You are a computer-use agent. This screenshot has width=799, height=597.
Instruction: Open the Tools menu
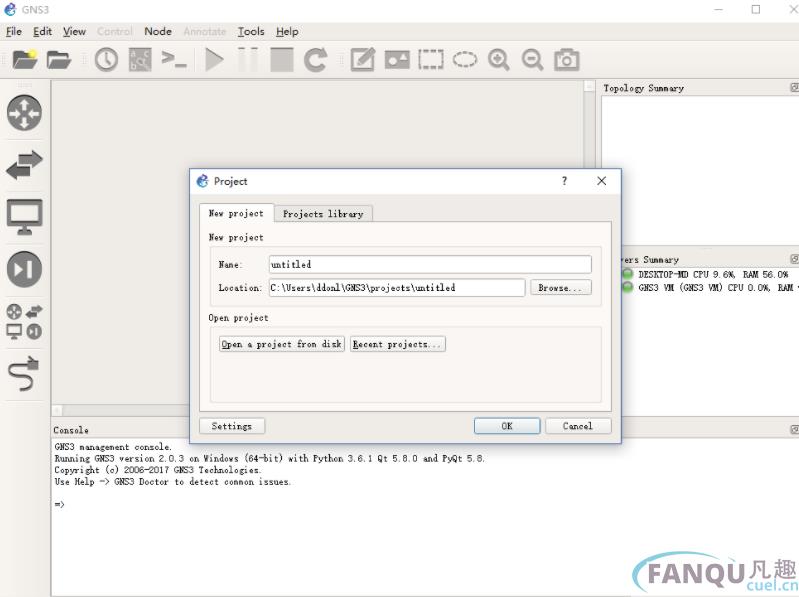coord(251,32)
